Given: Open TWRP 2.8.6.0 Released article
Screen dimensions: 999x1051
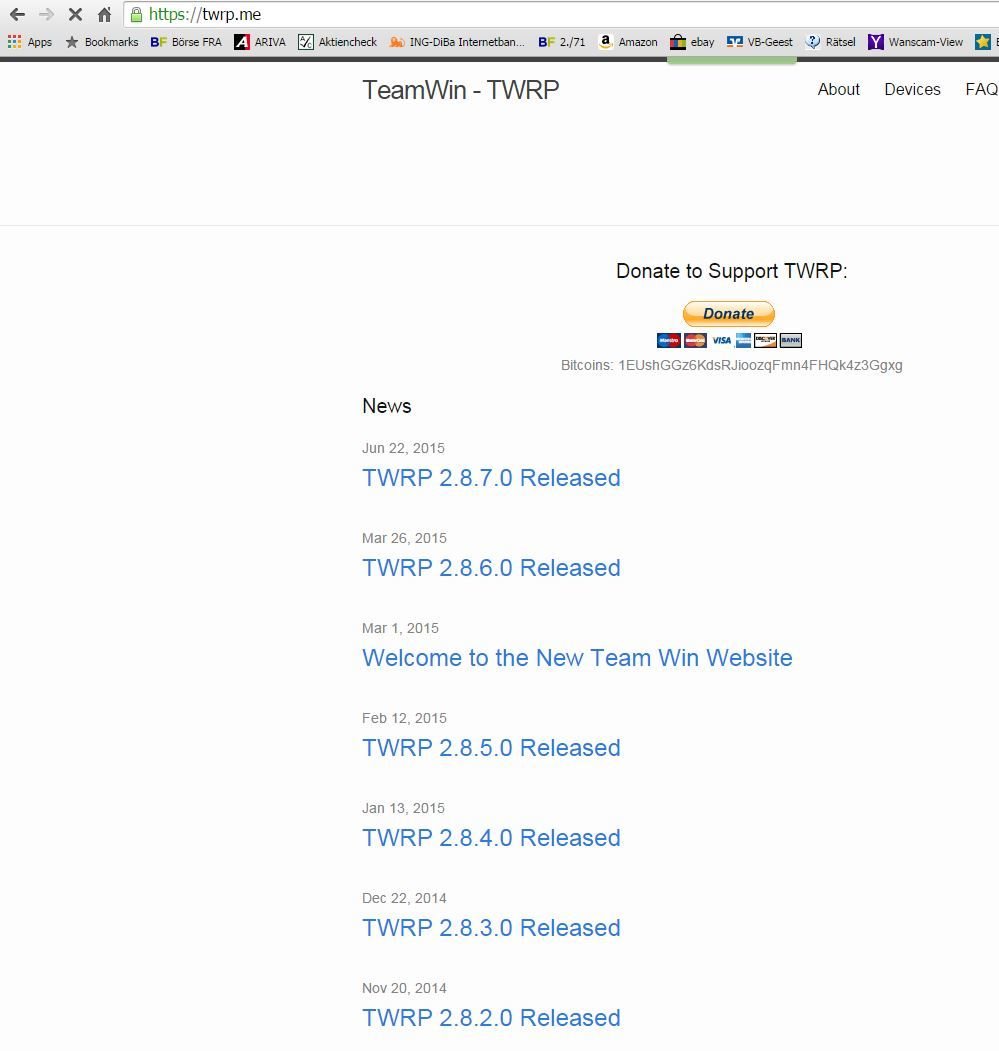Looking at the screenshot, I should coord(491,568).
